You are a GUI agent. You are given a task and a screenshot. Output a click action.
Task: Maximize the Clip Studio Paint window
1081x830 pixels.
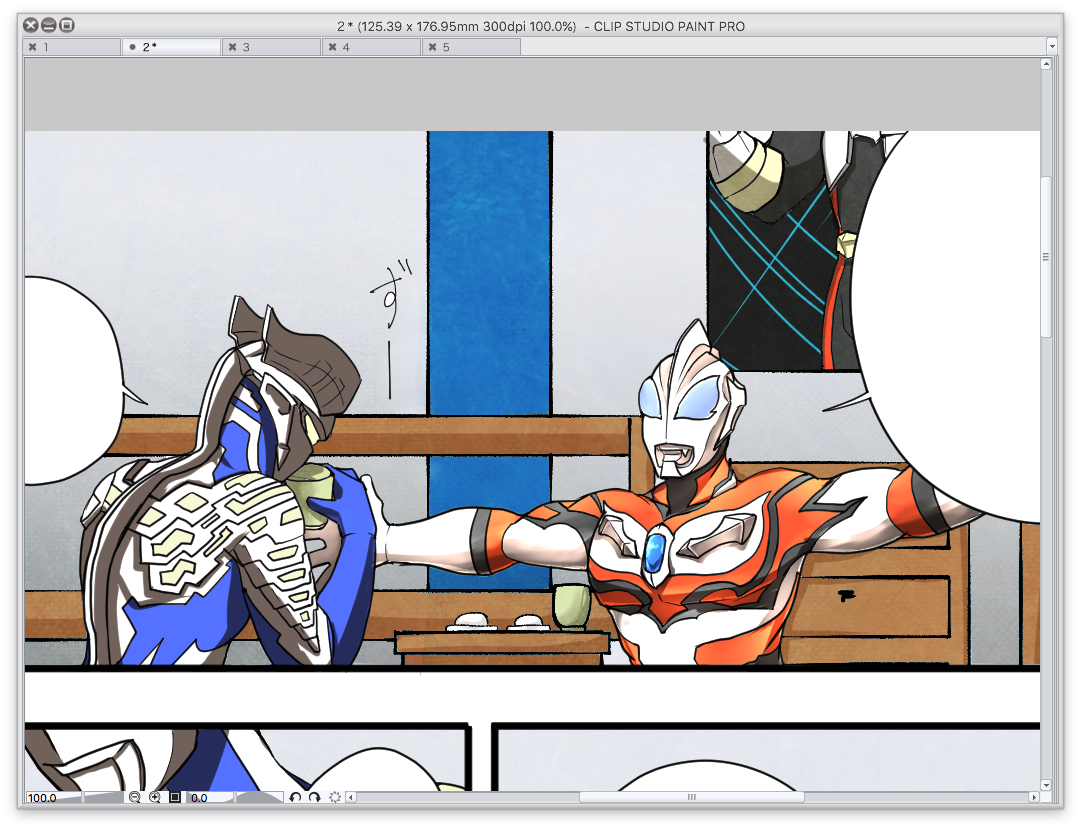click(x=66, y=26)
